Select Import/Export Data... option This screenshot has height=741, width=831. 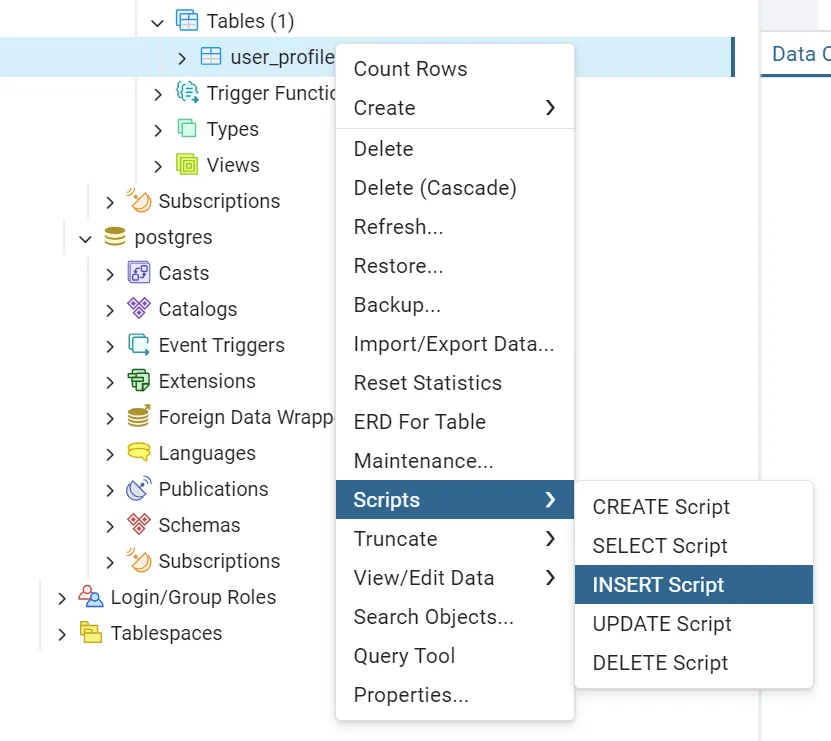click(455, 344)
